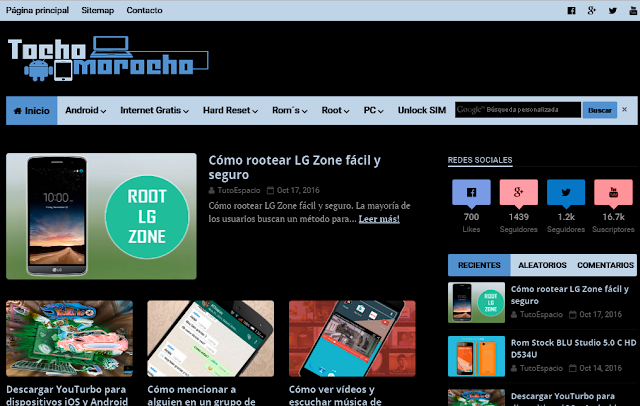The image size is (640, 406).
Task: Click the Redes Sociales heading
Action: [480, 160]
